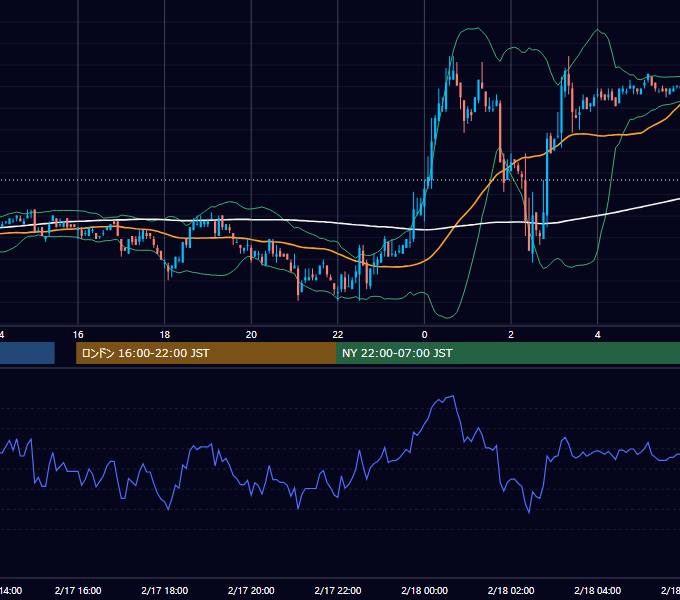Click hour label 2 on price chart axis
The image size is (680, 600).
pyautogui.click(x=511, y=335)
